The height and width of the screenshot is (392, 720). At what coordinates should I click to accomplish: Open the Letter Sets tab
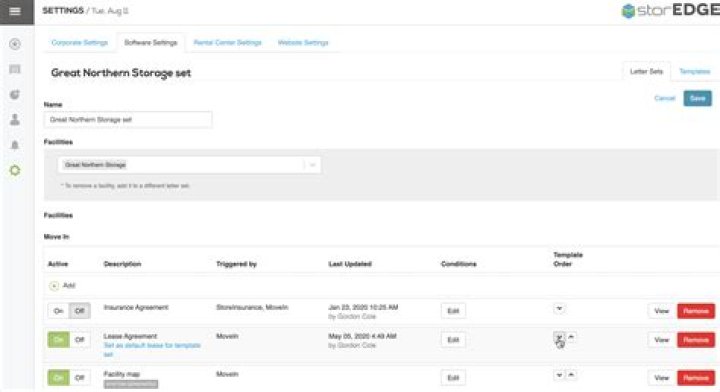(x=646, y=72)
